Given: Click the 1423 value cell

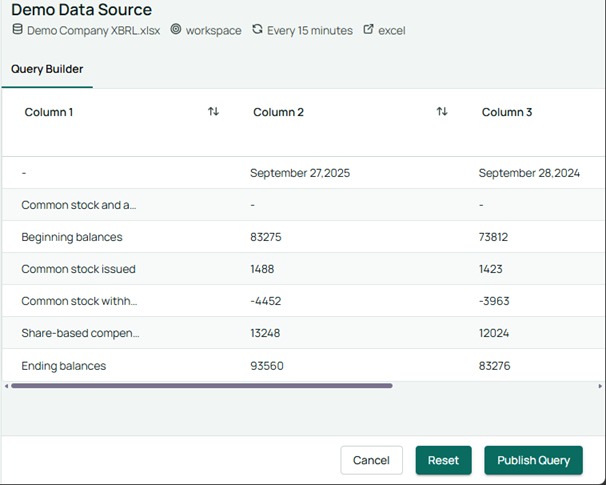Looking at the screenshot, I should [490, 269].
